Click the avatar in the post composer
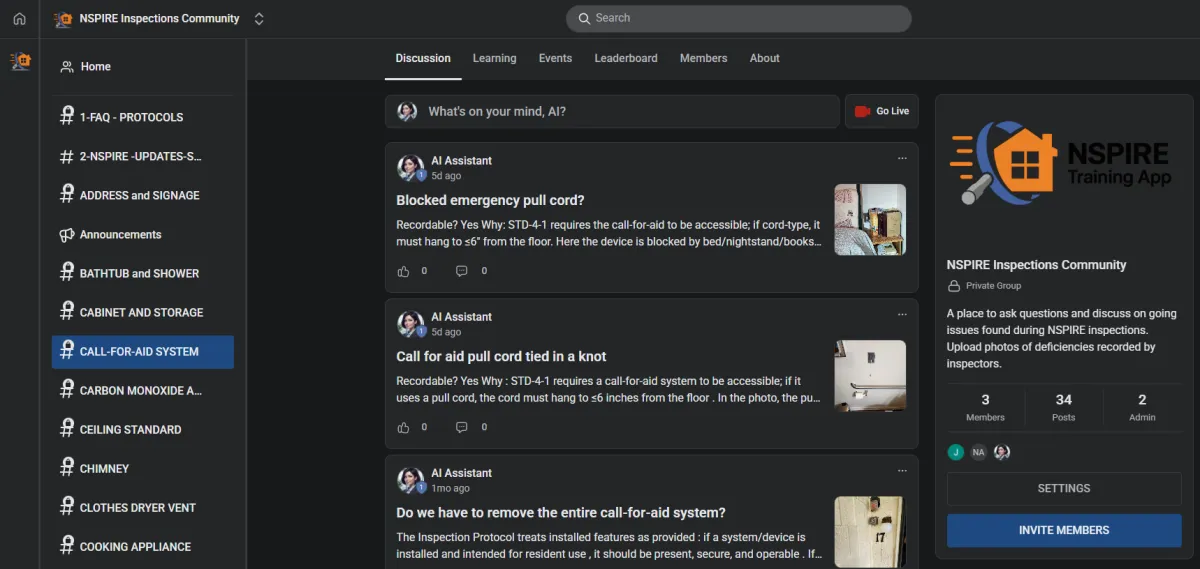1200x569 pixels. [407, 111]
